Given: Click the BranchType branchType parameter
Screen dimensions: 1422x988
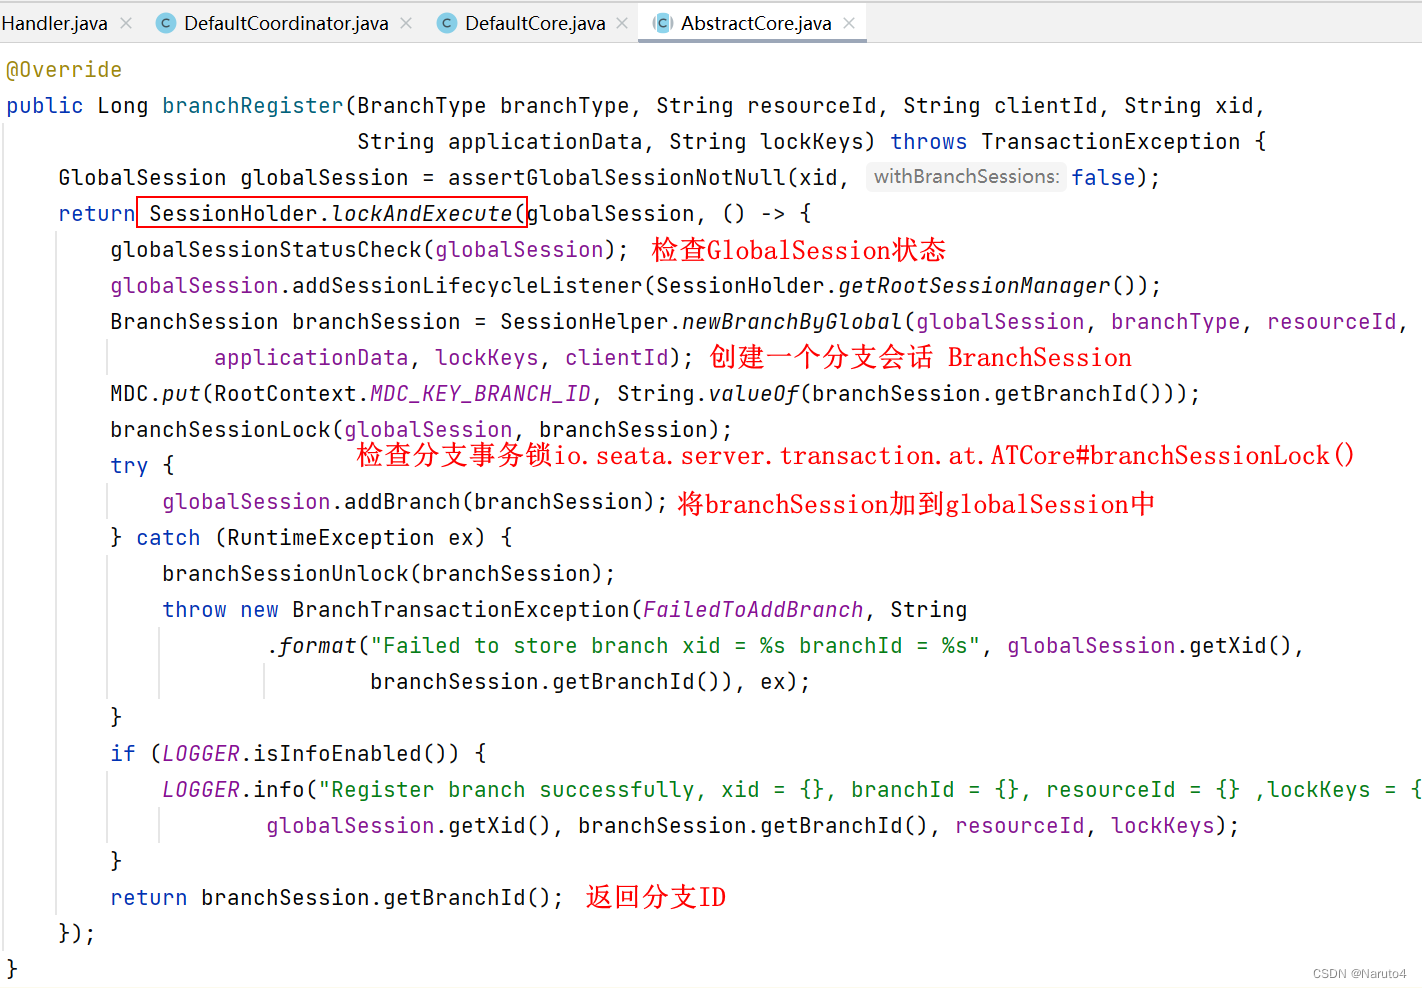Looking at the screenshot, I should (493, 106).
